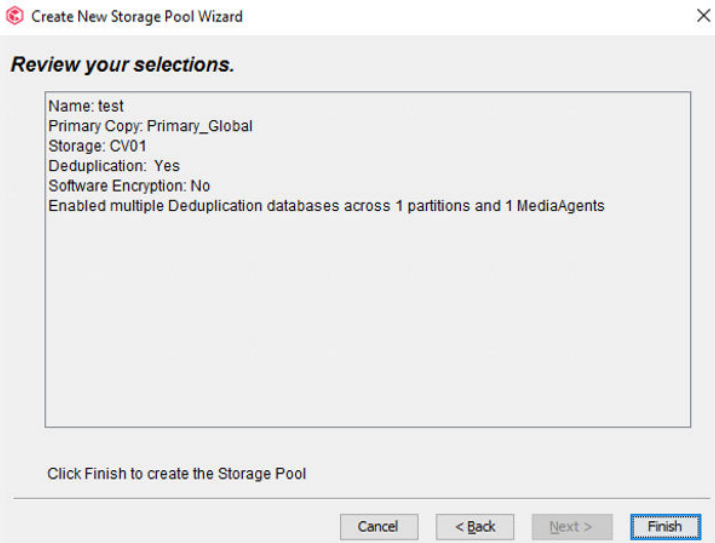Click the word MediaAgents in the summary

563,206
